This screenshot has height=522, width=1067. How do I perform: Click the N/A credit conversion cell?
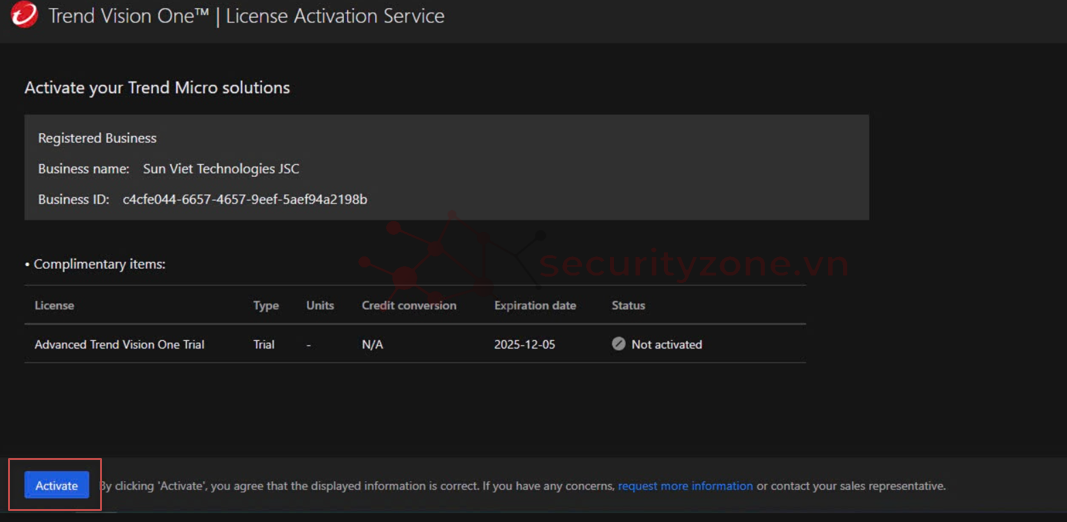point(372,344)
